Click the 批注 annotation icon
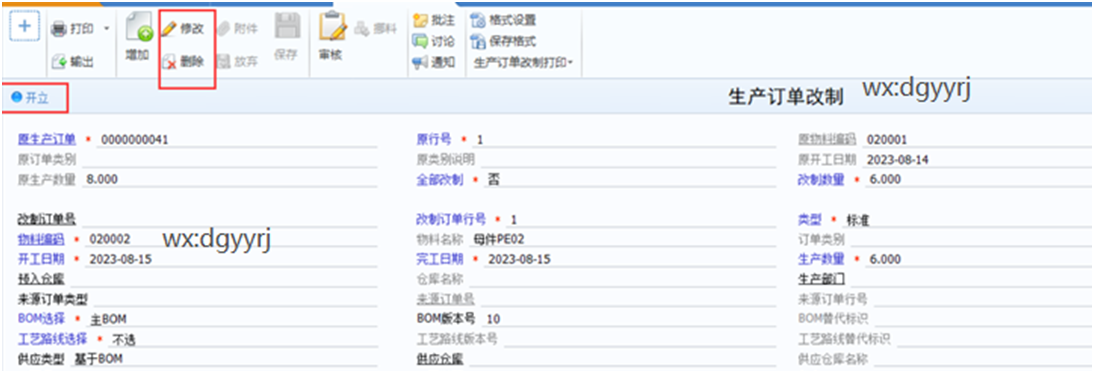Image resolution: width=1094 pixels, height=373 pixels. tap(420, 20)
